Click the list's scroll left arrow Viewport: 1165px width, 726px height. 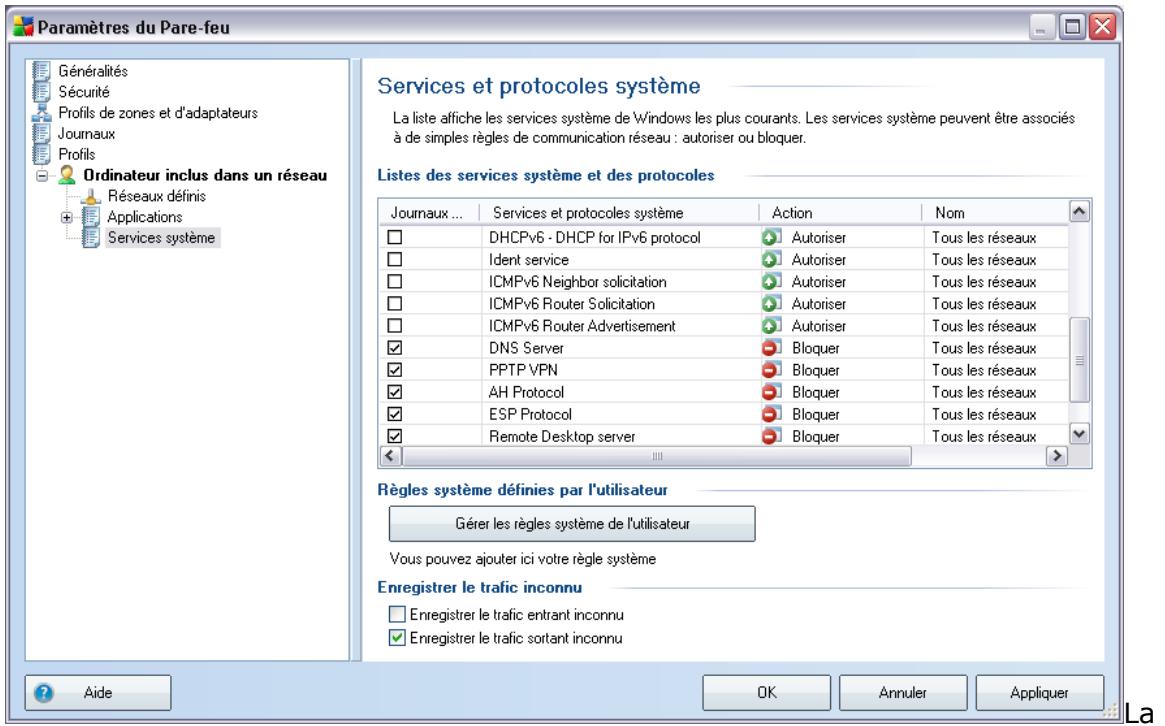point(391,456)
